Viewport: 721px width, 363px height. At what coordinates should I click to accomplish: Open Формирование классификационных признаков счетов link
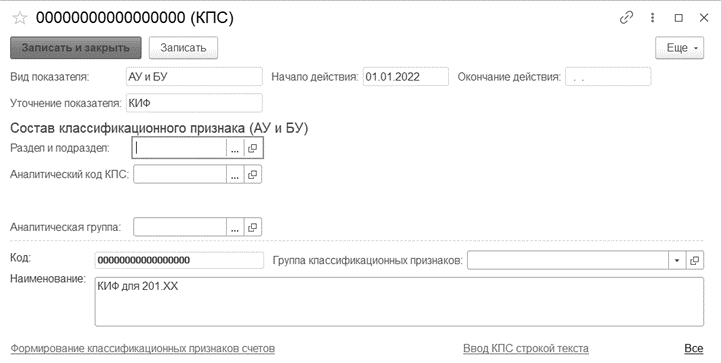click(143, 348)
